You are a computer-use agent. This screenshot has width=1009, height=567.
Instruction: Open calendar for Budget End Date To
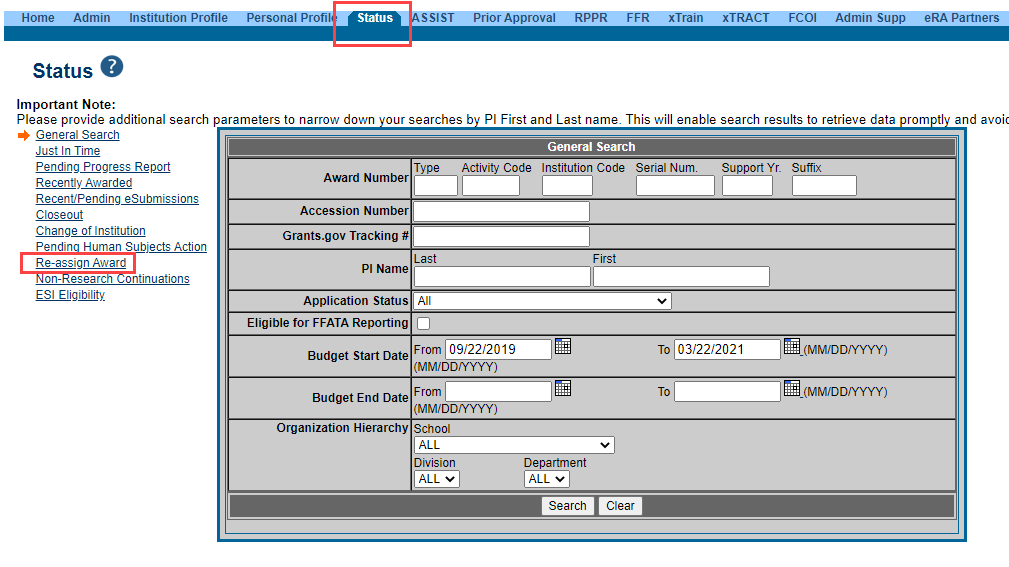click(x=792, y=388)
